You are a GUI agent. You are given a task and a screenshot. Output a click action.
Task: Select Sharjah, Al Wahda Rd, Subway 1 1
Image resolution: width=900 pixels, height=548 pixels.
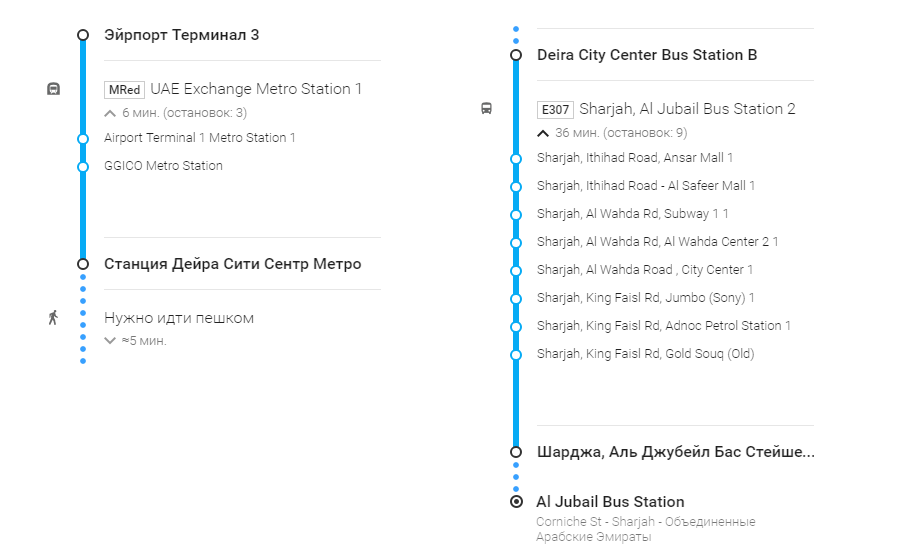point(632,214)
